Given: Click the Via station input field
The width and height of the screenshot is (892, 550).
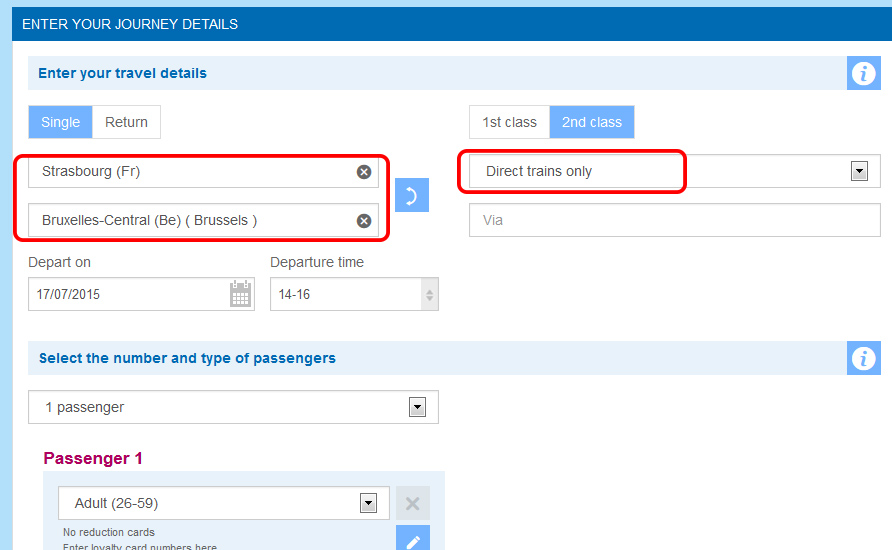Looking at the screenshot, I should click(675, 220).
